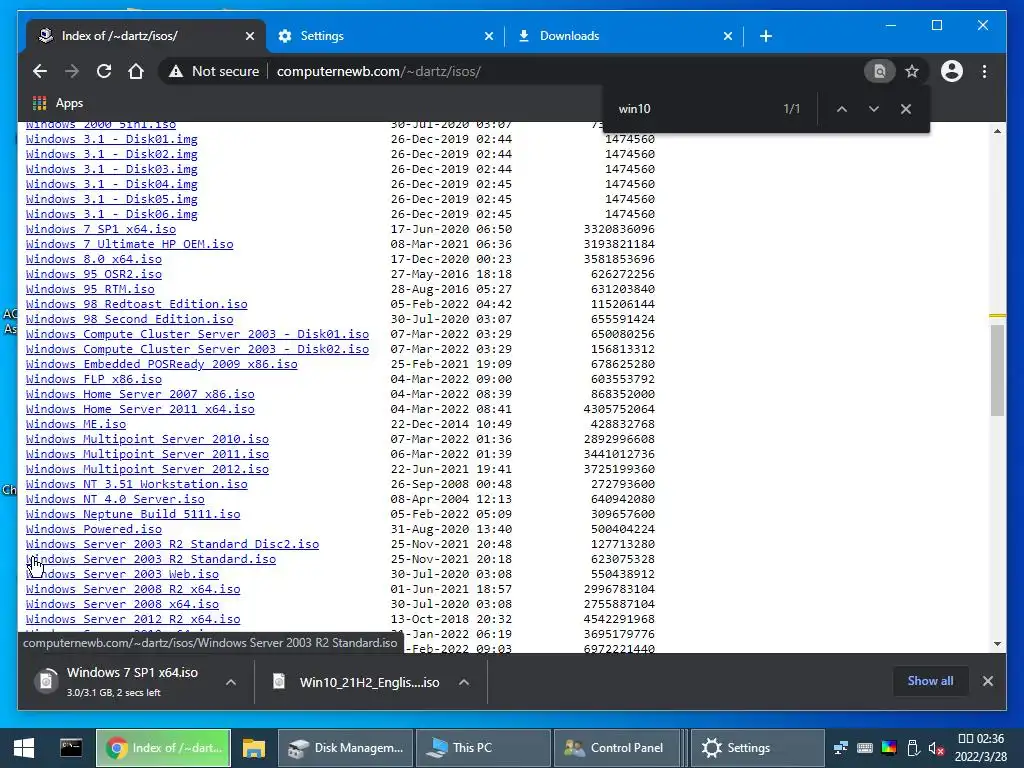Click the scrollbar down arrow

tap(997, 644)
